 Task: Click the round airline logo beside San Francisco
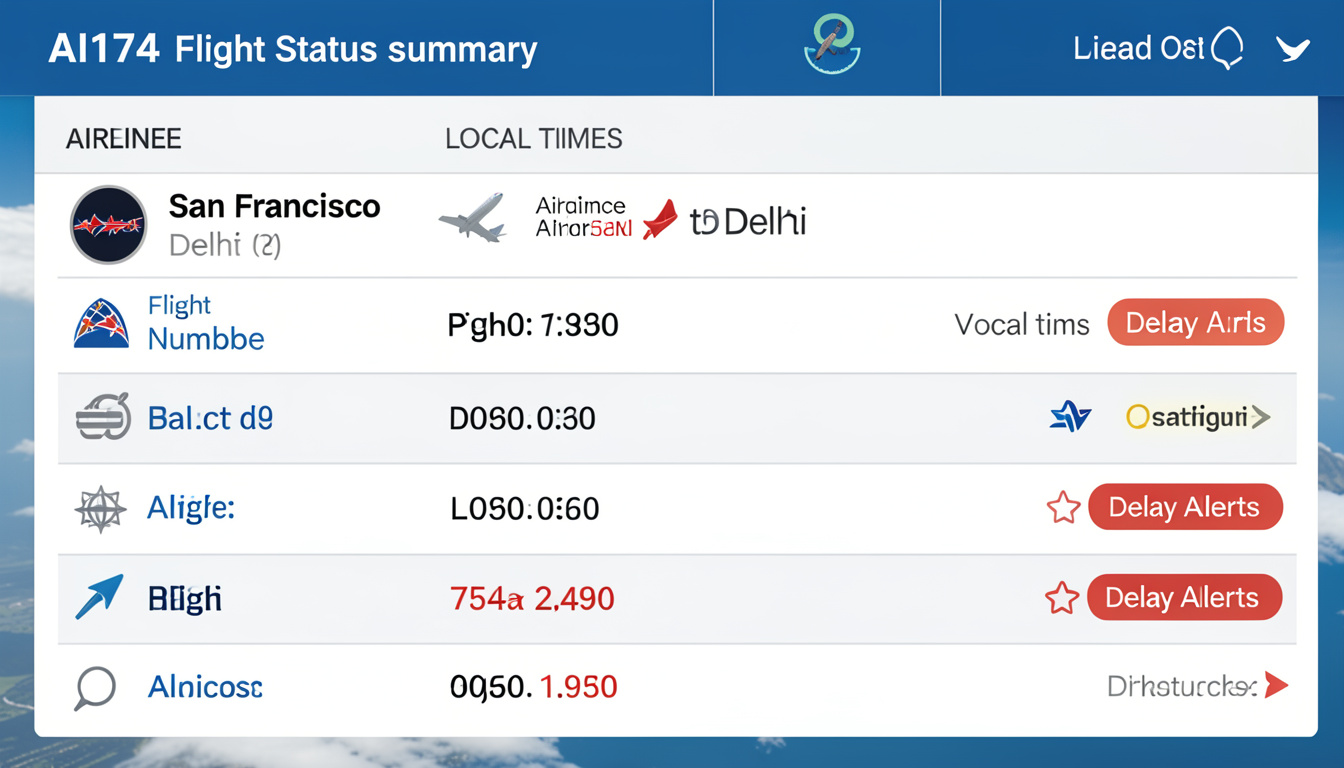pyautogui.click(x=108, y=225)
